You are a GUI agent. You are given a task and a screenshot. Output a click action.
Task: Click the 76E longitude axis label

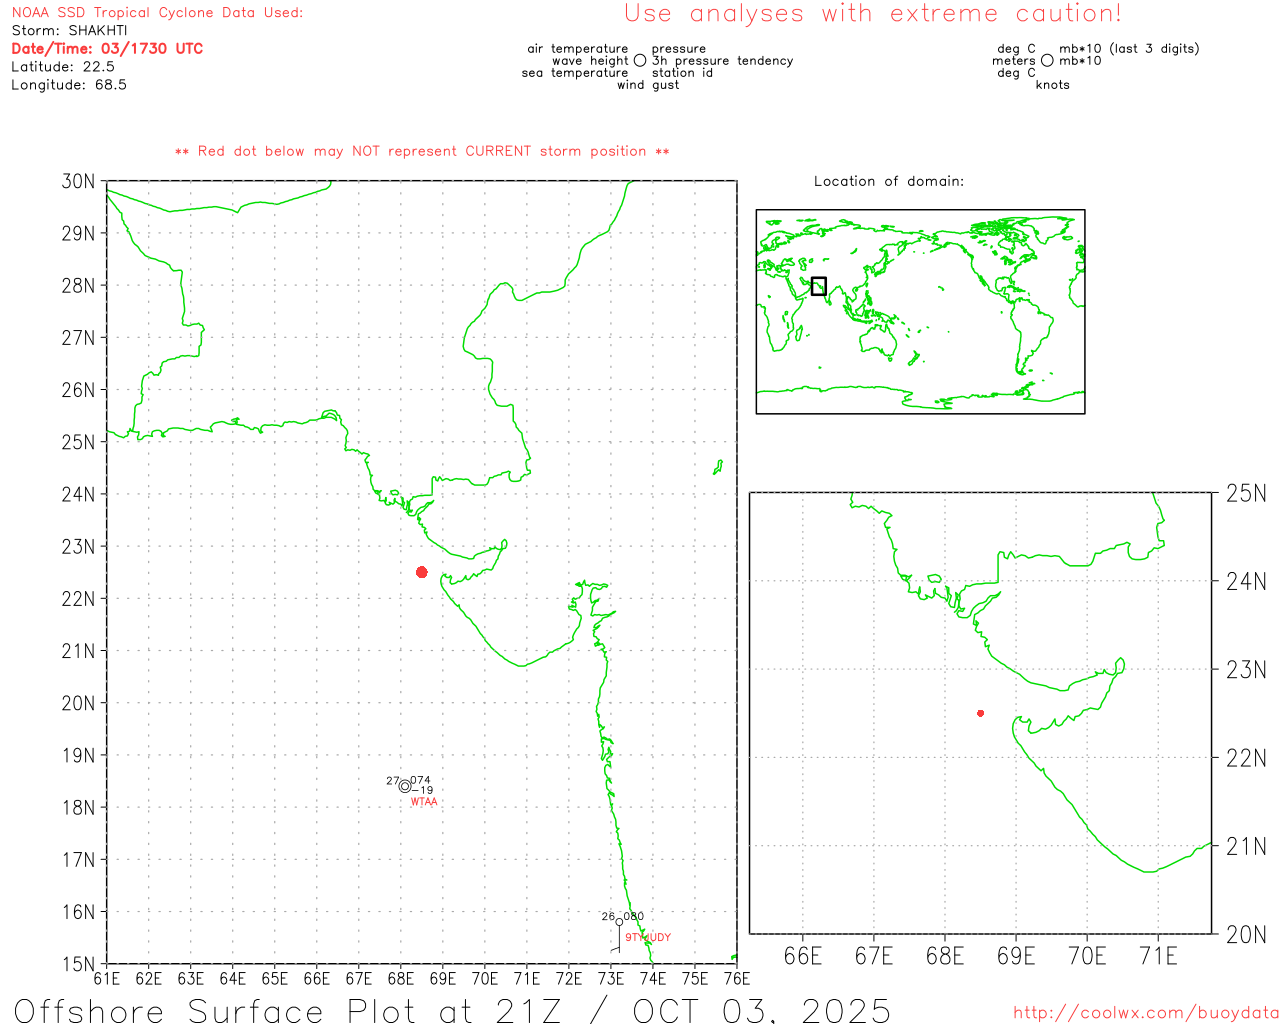[x=737, y=979]
